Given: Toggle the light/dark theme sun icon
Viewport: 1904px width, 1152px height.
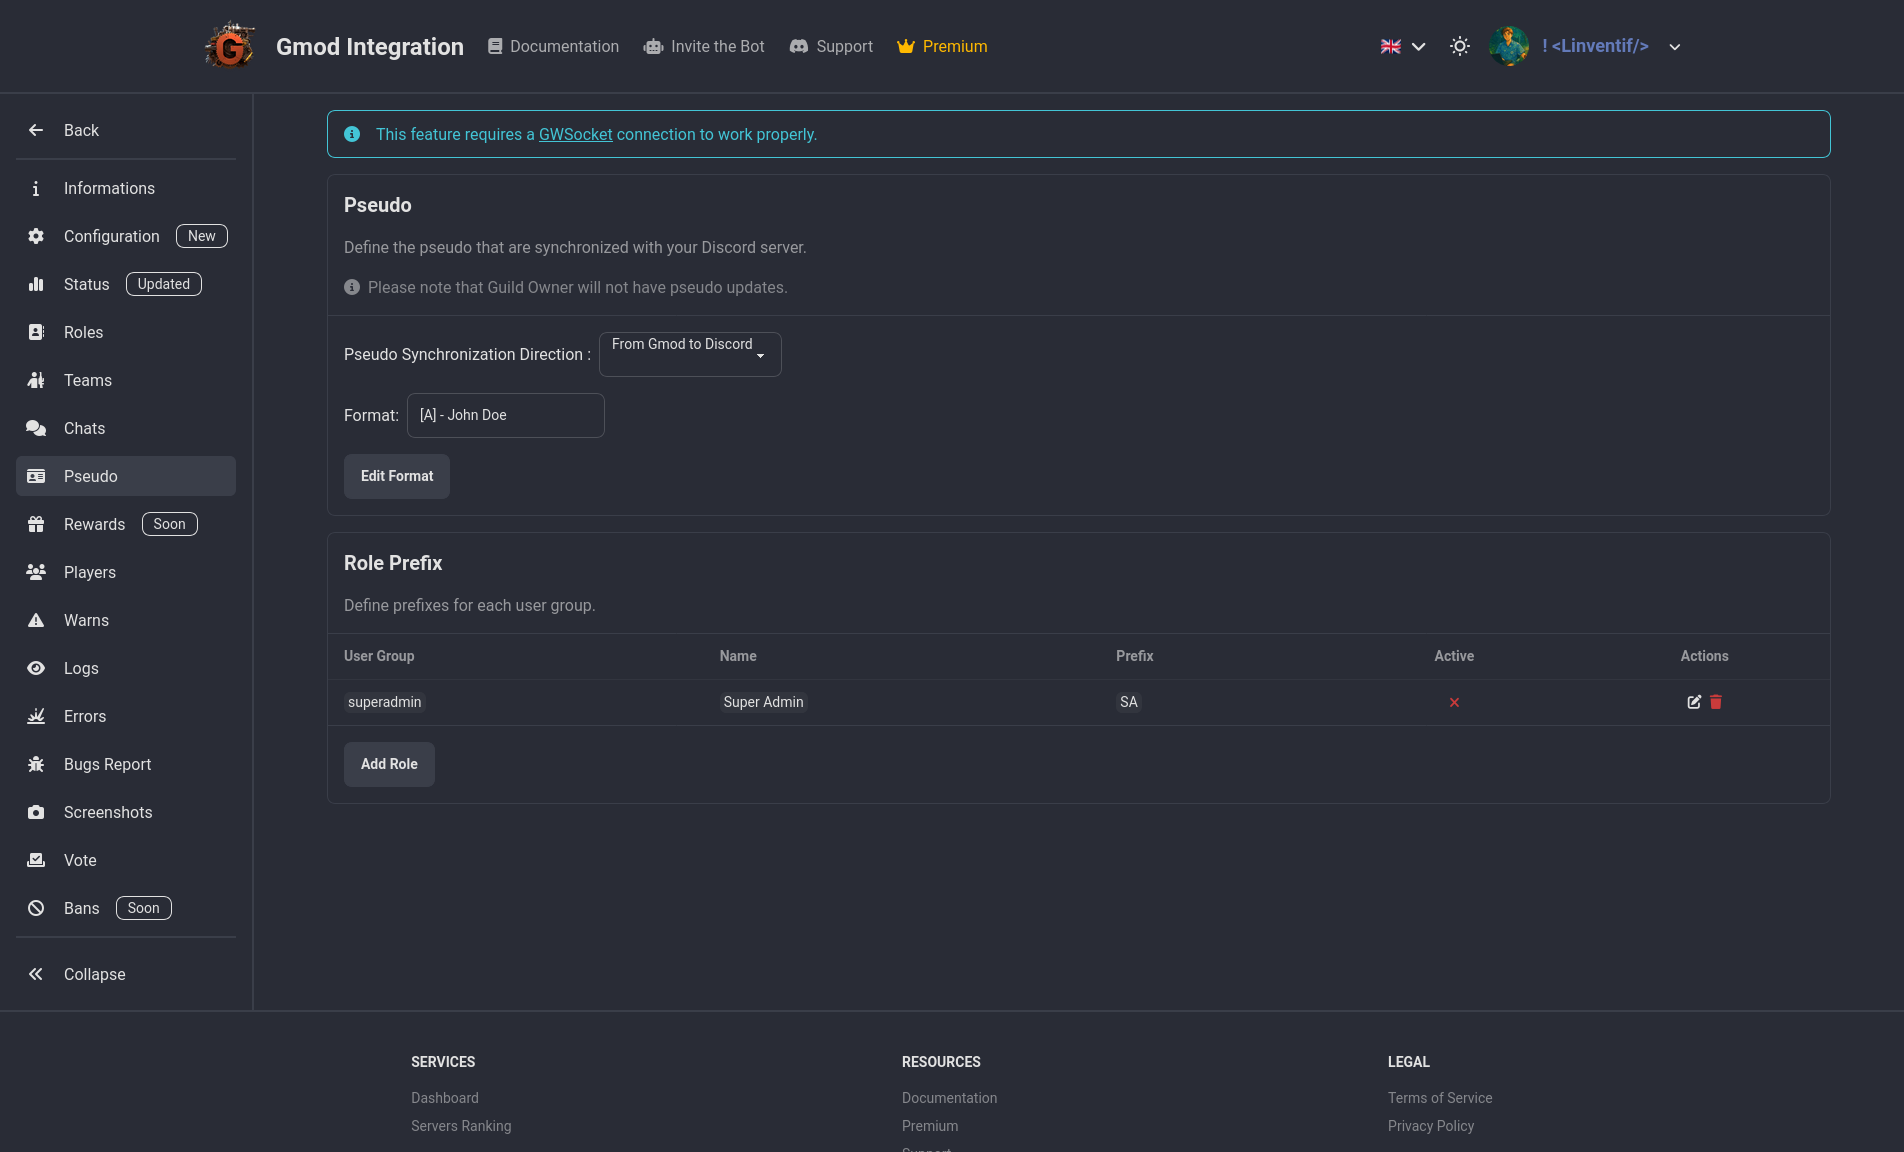Looking at the screenshot, I should tap(1459, 46).
